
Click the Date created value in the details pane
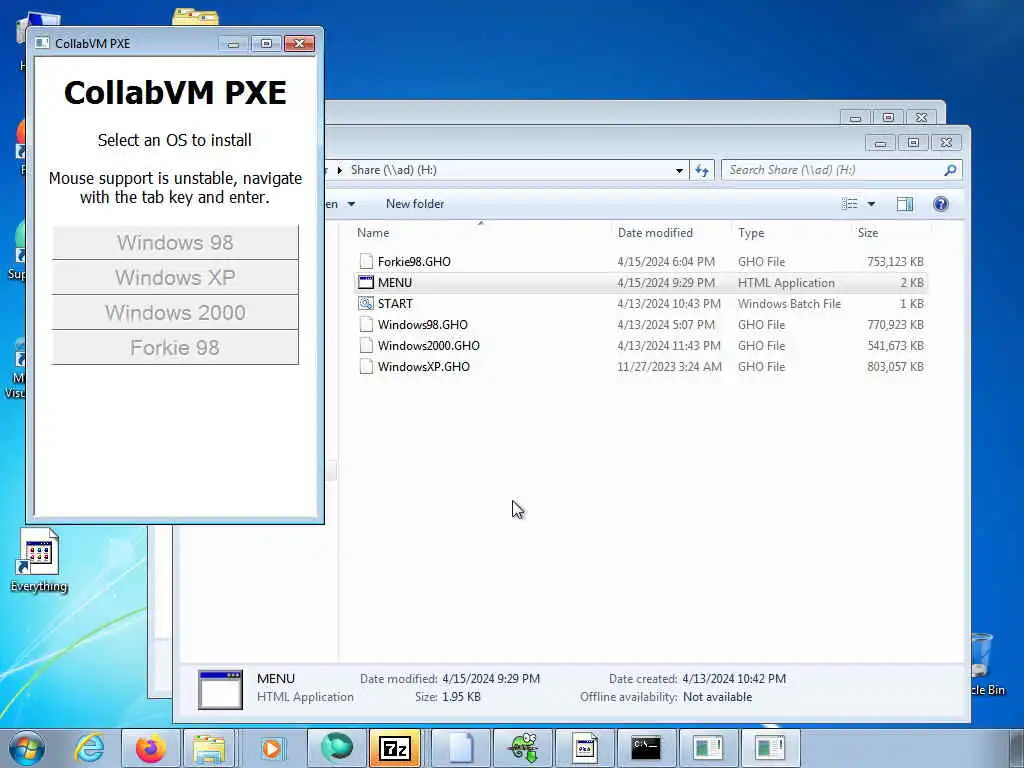[x=734, y=679]
